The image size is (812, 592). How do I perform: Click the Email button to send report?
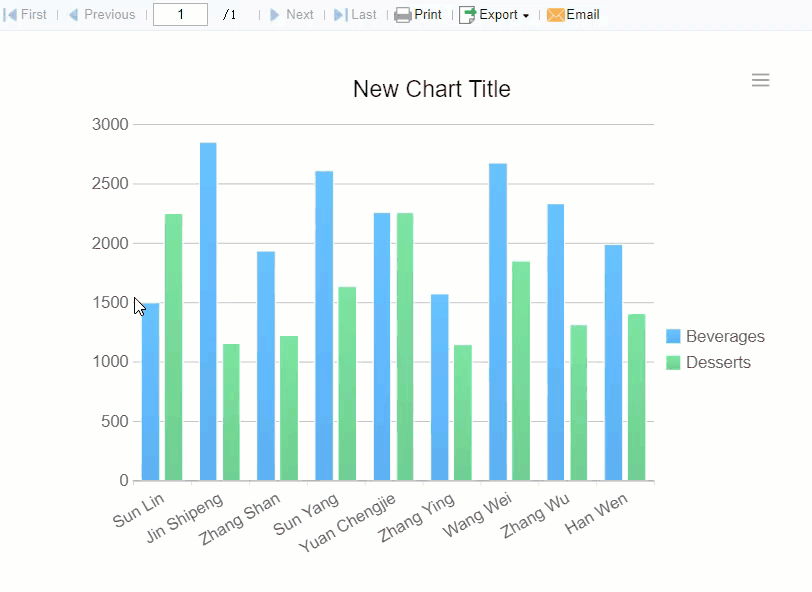(573, 14)
